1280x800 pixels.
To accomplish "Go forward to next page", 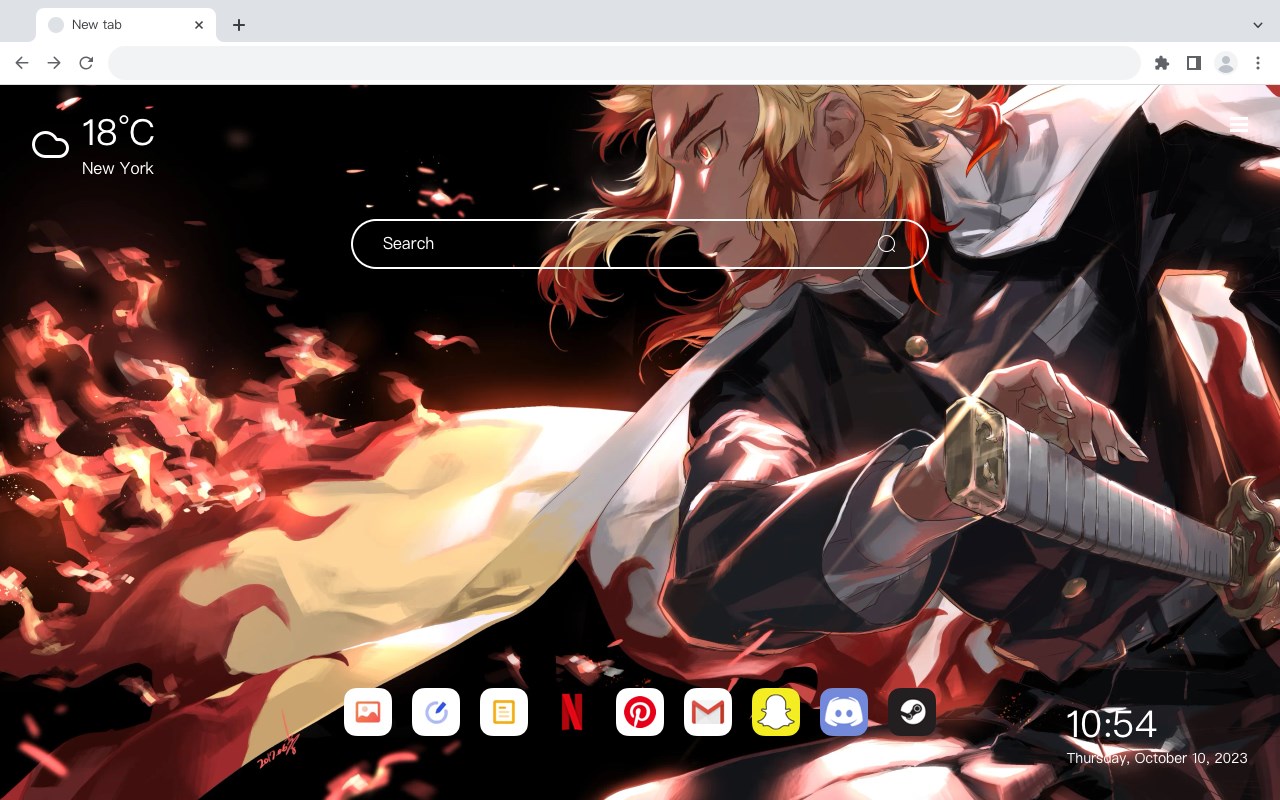I will pos(54,63).
